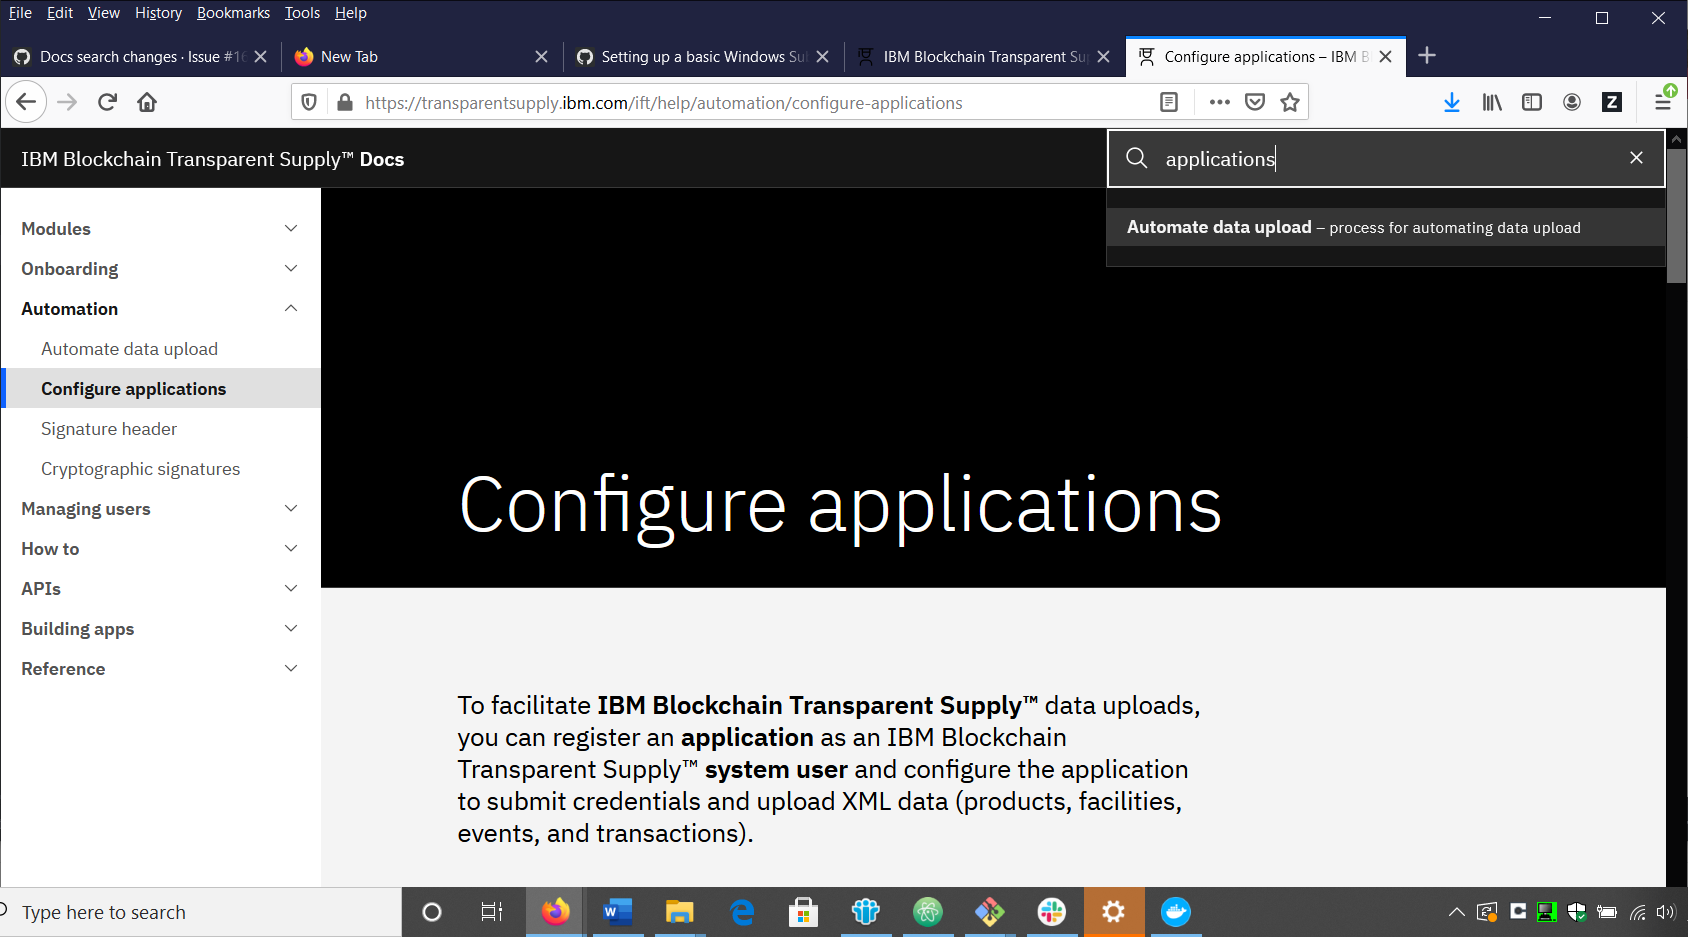
Task: Save page to Pocket
Action: 1255,102
